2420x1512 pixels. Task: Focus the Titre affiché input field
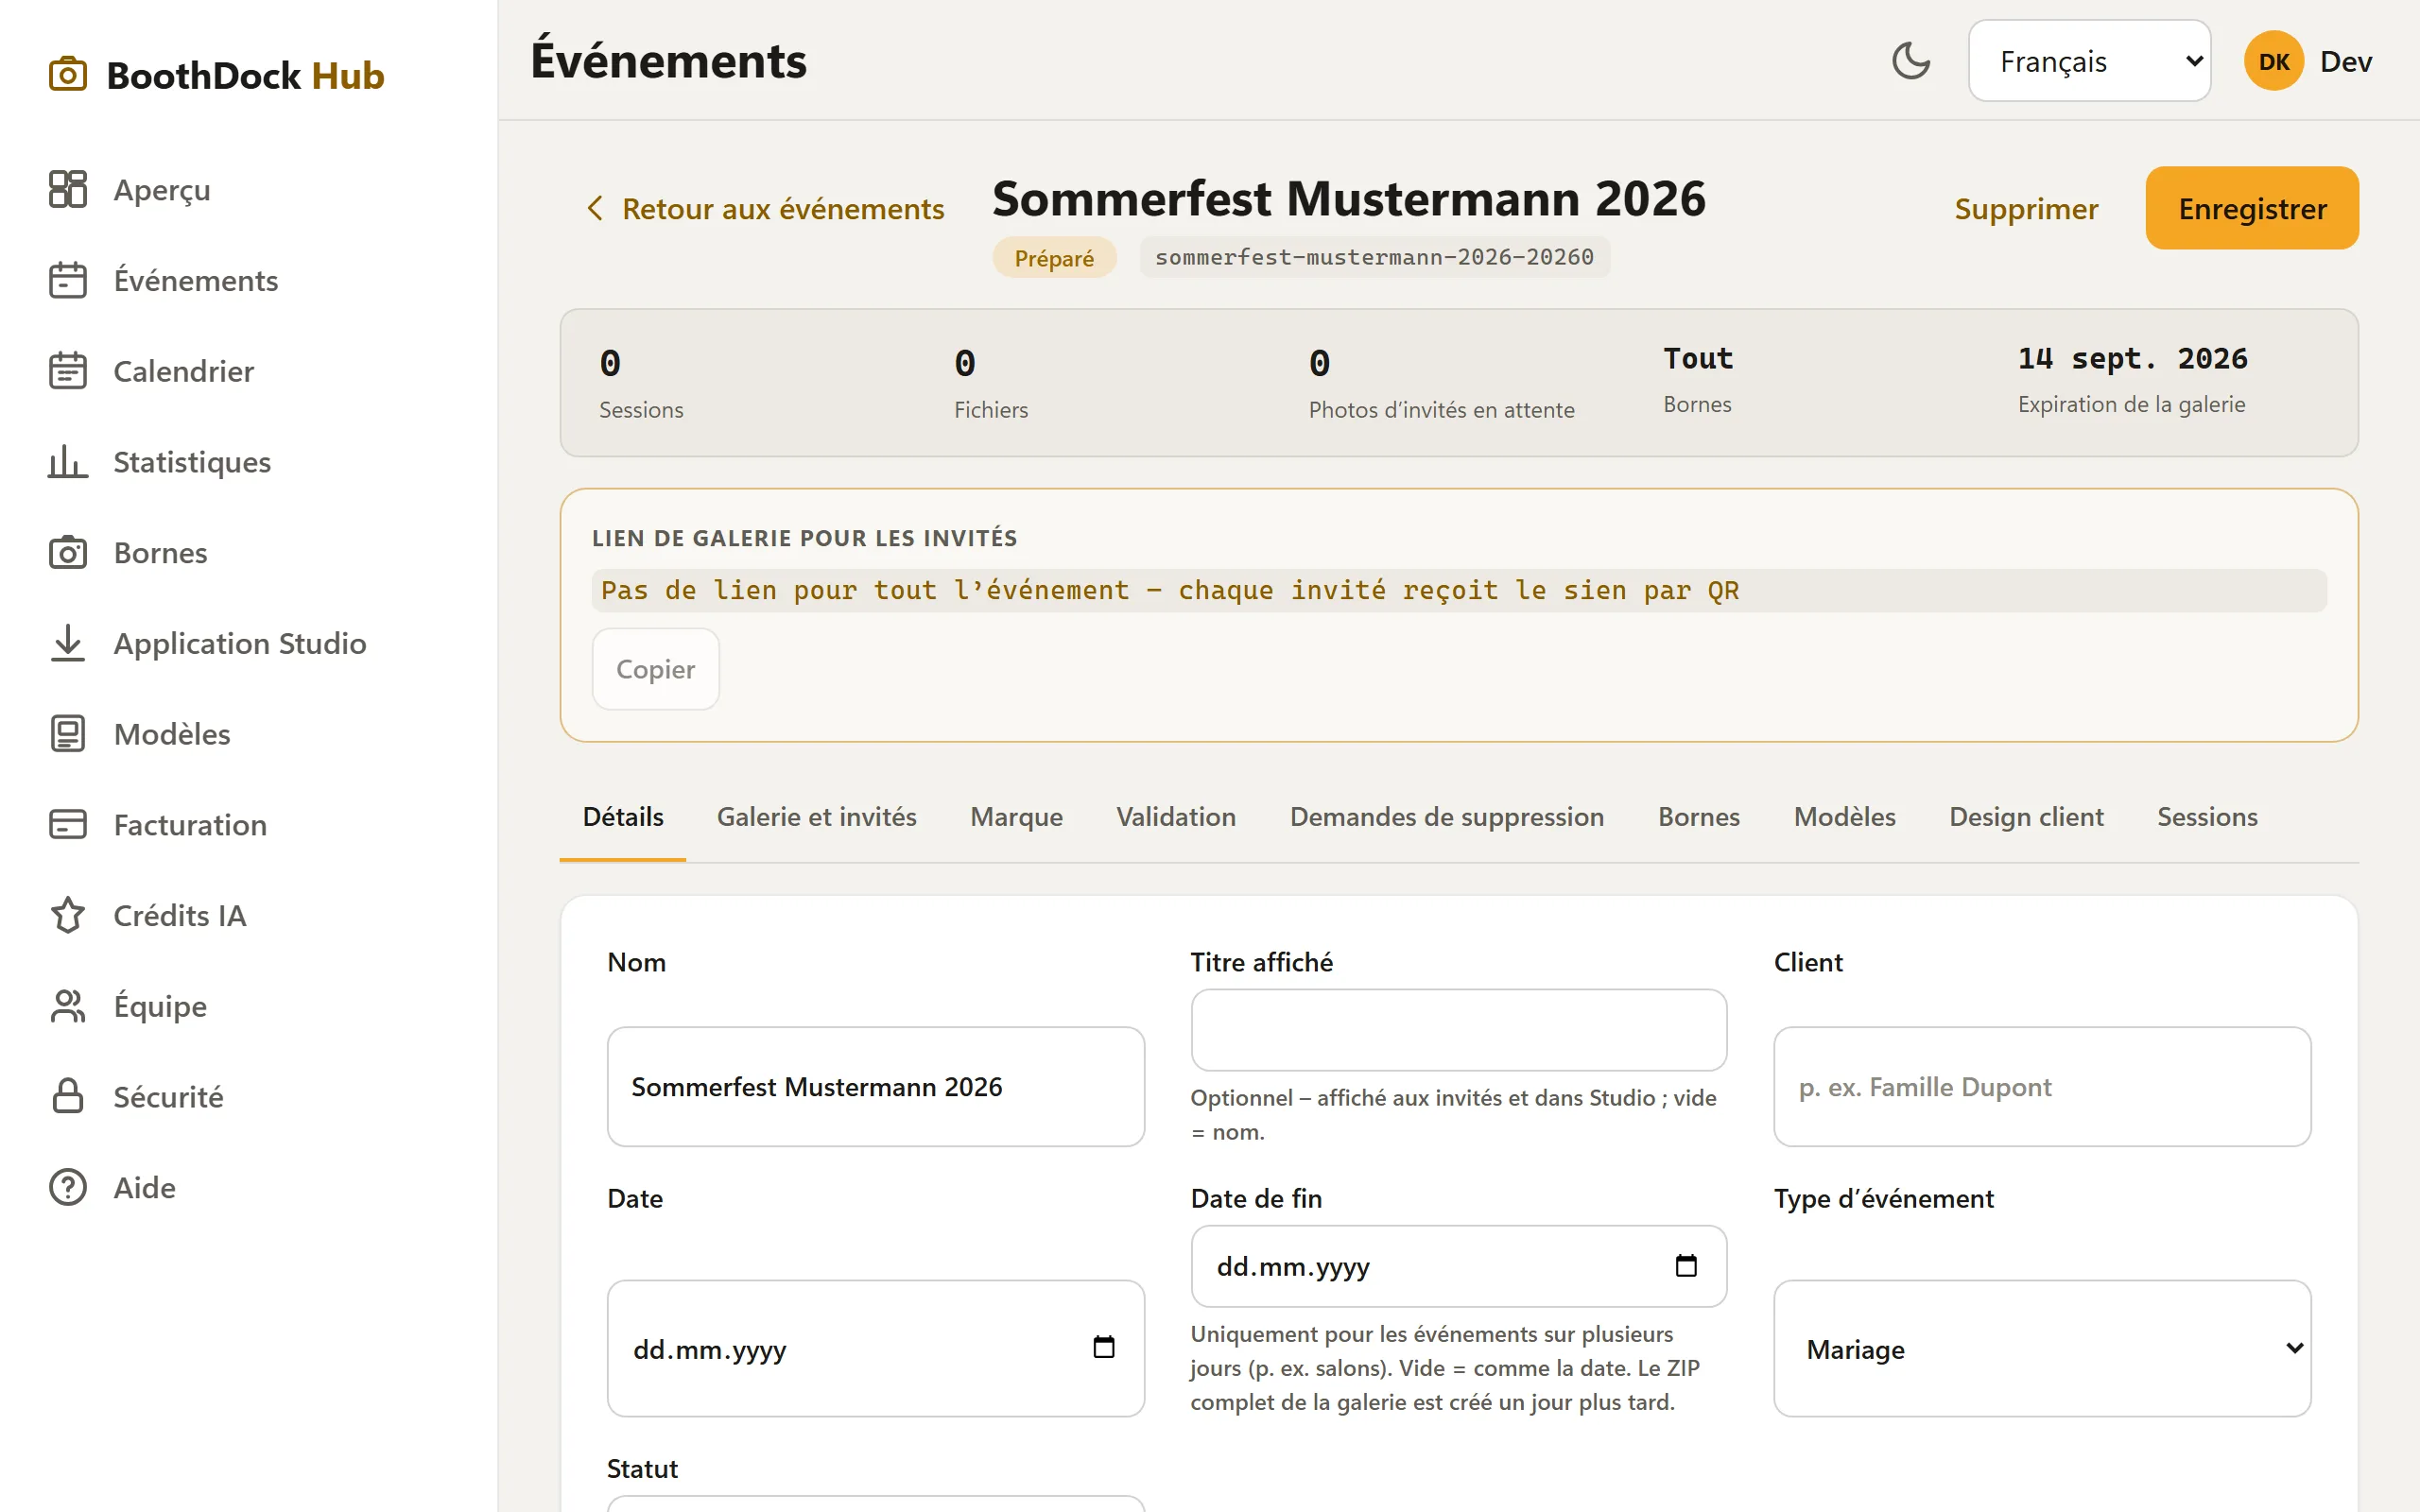click(1458, 1030)
